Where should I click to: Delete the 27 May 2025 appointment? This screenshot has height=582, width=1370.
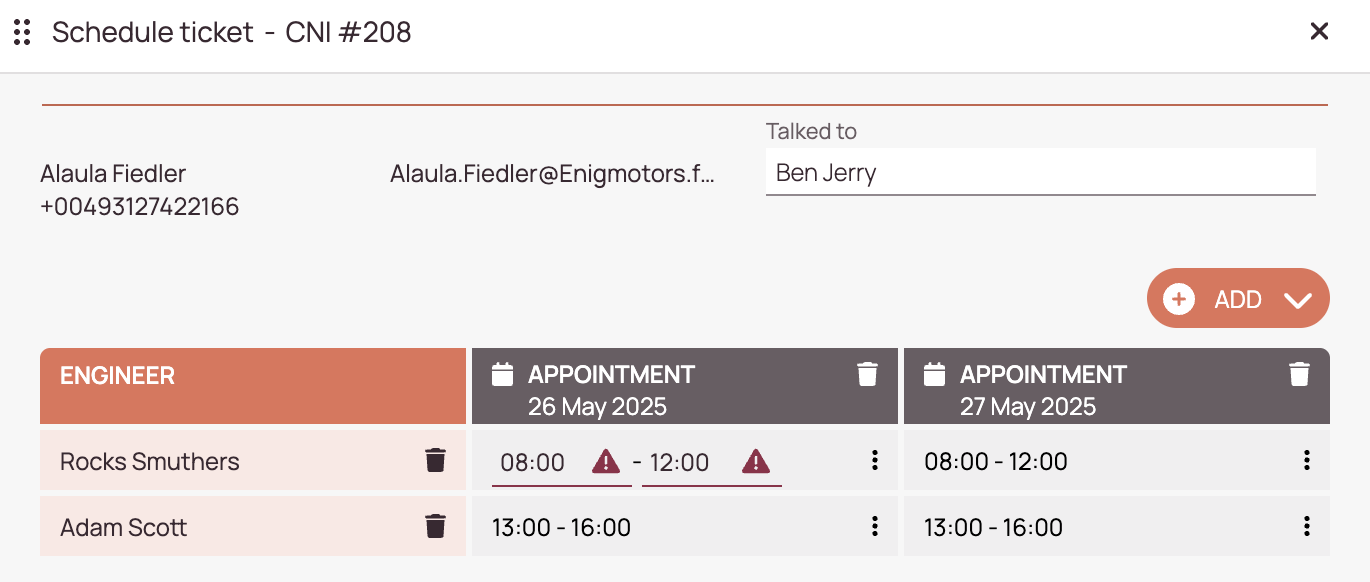pyautogui.click(x=1299, y=375)
